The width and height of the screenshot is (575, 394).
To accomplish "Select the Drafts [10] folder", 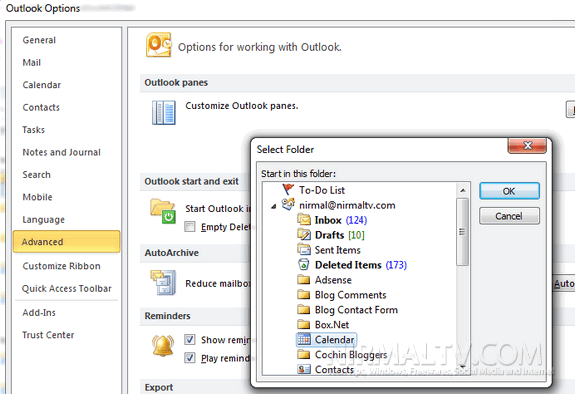I will pyautogui.click(x=340, y=235).
